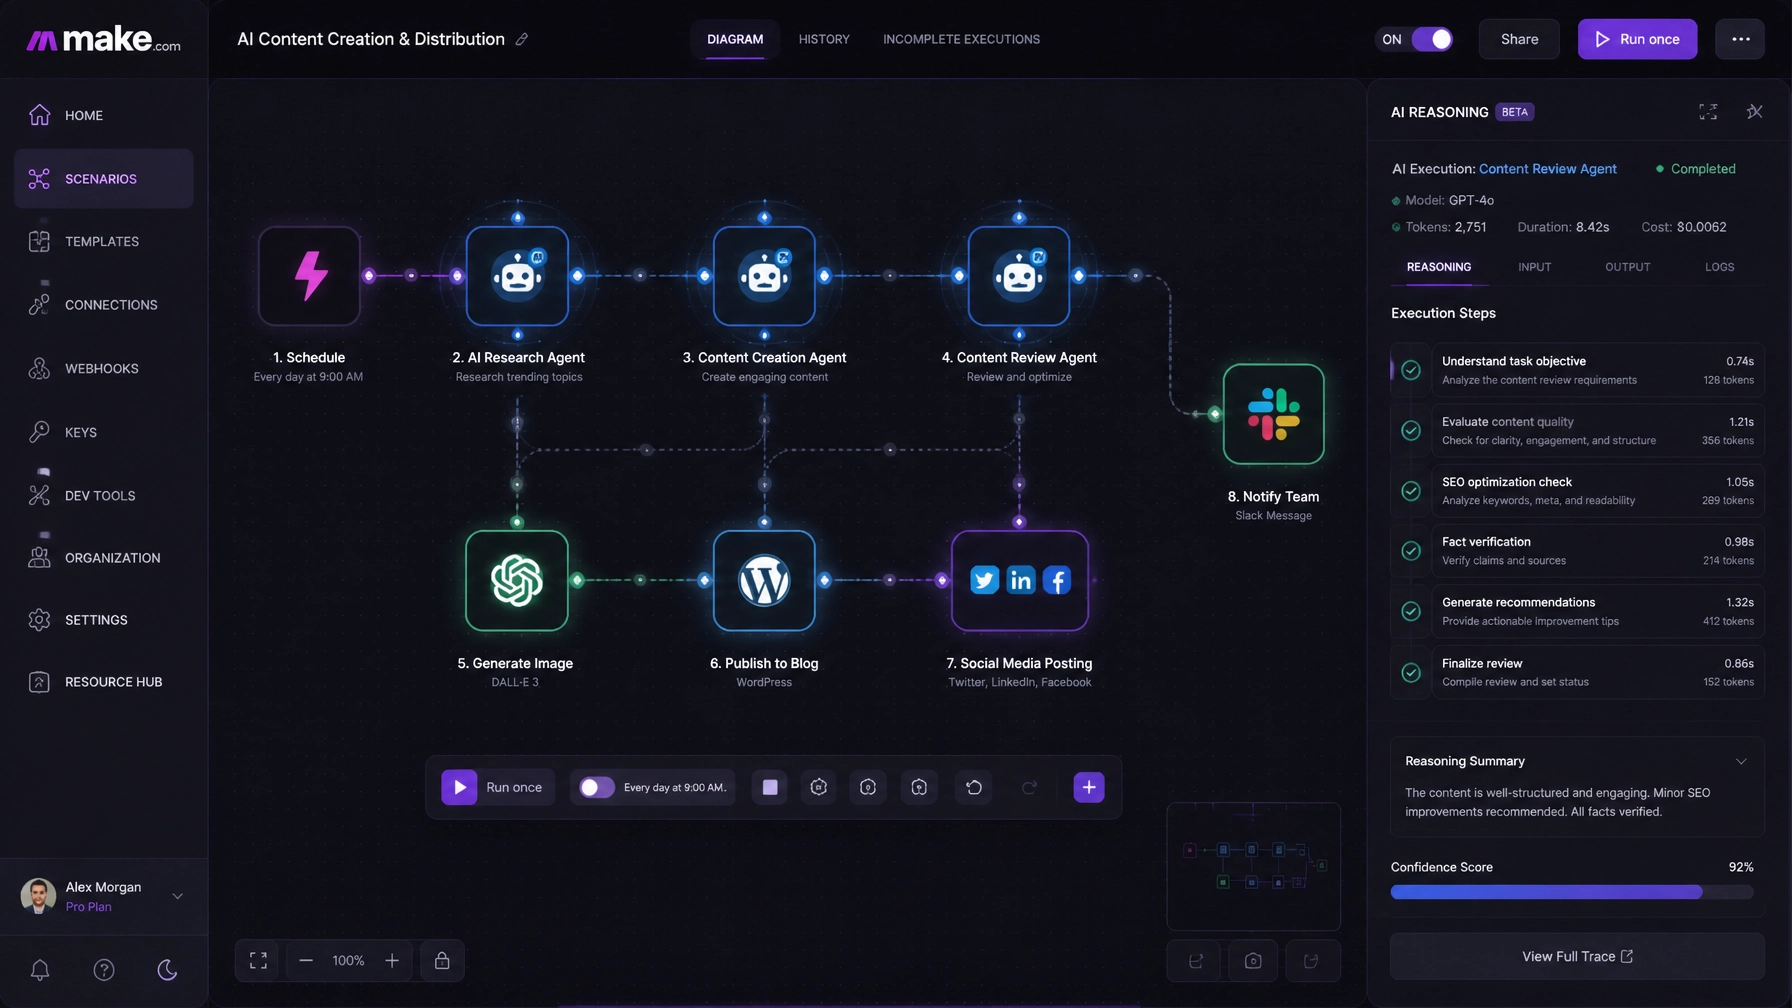Click the make.com logo

[103, 40]
